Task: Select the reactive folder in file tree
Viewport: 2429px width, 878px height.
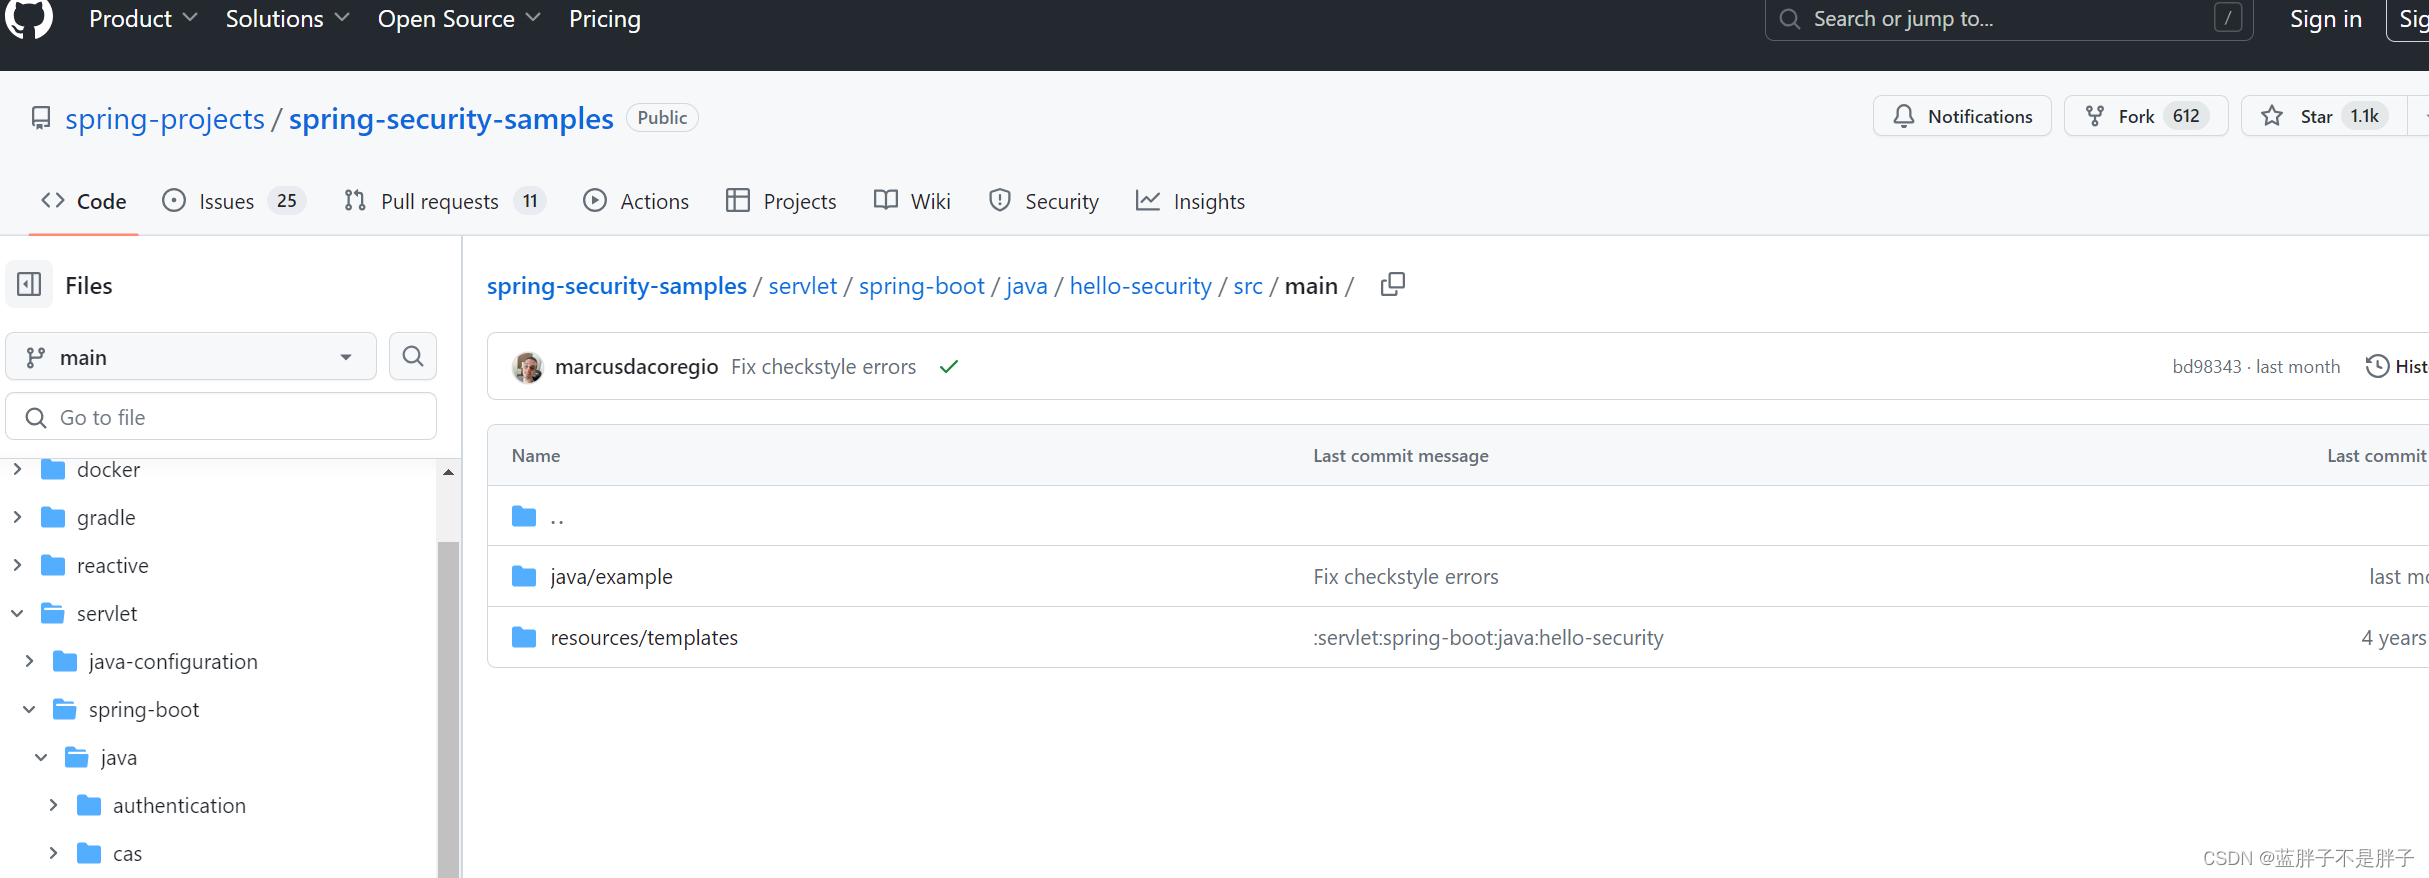Action: point(112,565)
